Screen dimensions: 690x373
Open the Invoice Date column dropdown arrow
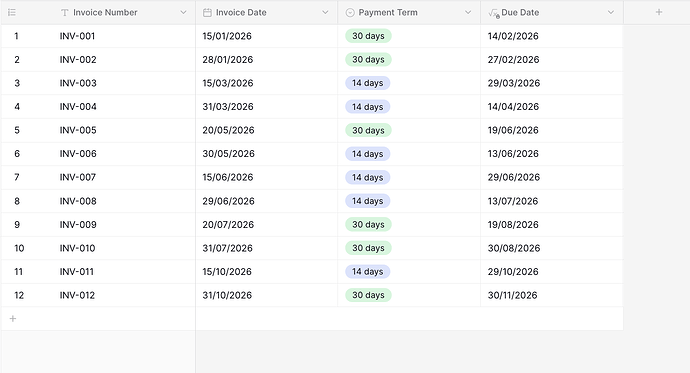click(x=325, y=12)
